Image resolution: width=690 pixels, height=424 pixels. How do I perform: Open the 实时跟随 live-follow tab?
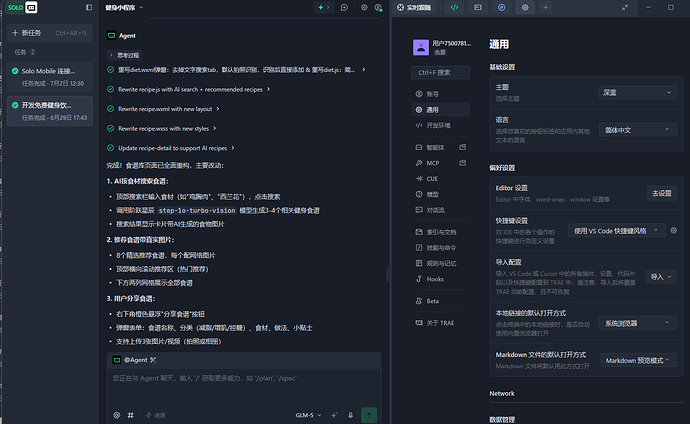click(x=414, y=7)
